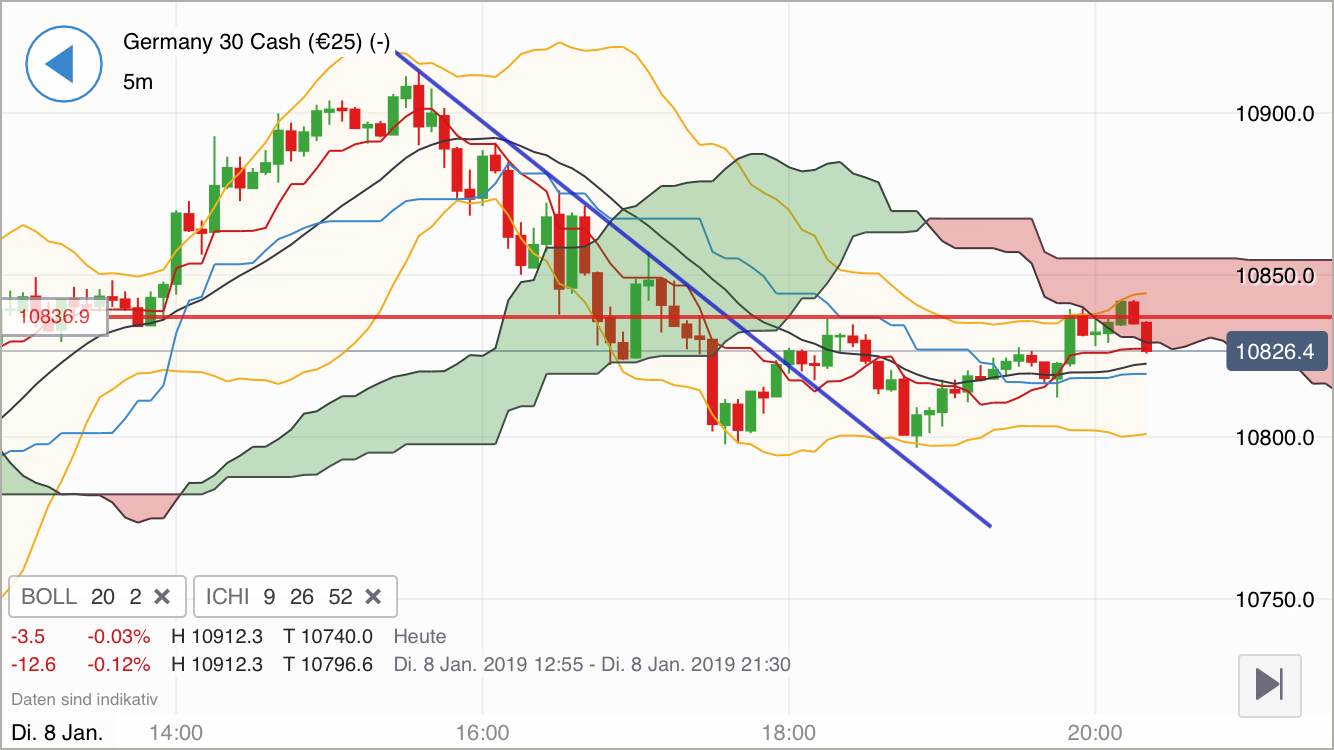Viewport: 1334px width, 750px height.
Task: Remove the ICHI indicator via its X icon
Action: [x=373, y=596]
